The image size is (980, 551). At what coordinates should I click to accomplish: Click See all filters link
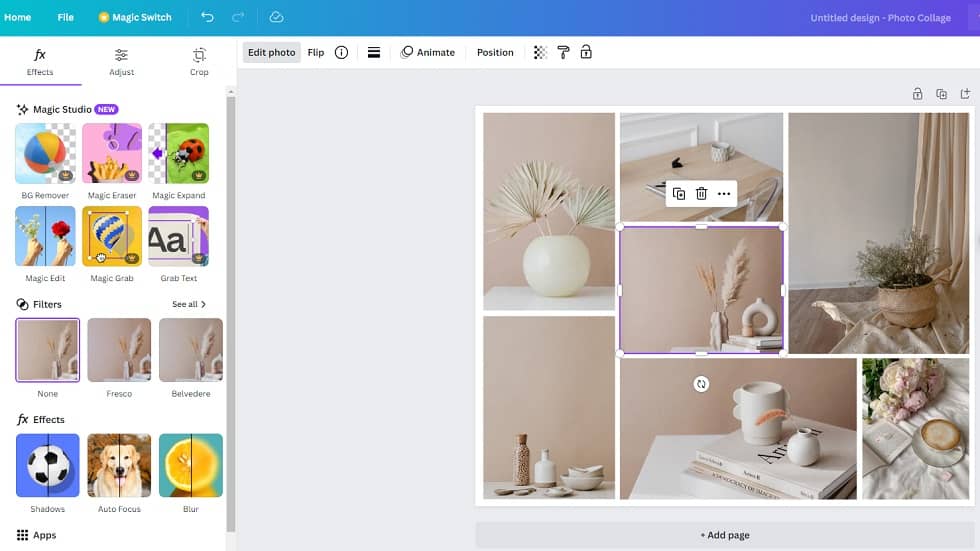[189, 304]
